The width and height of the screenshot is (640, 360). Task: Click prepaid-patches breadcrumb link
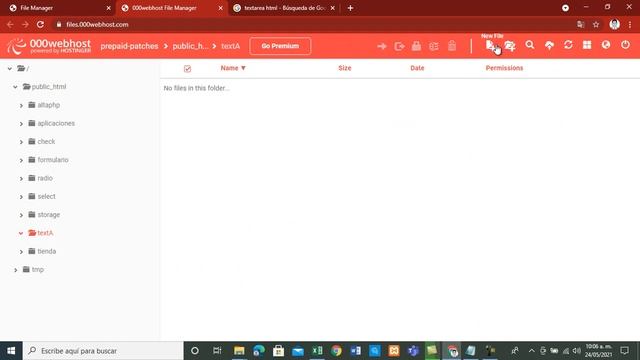[x=129, y=46]
